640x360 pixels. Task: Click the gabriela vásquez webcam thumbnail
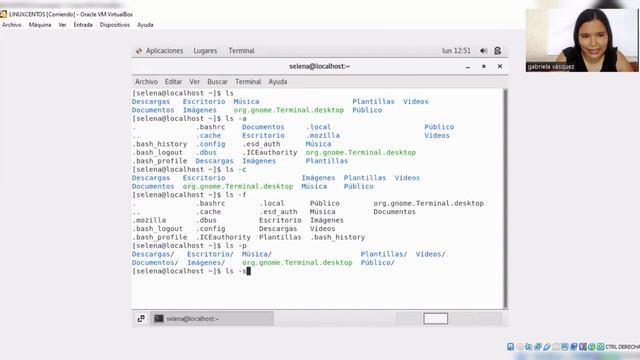point(582,40)
